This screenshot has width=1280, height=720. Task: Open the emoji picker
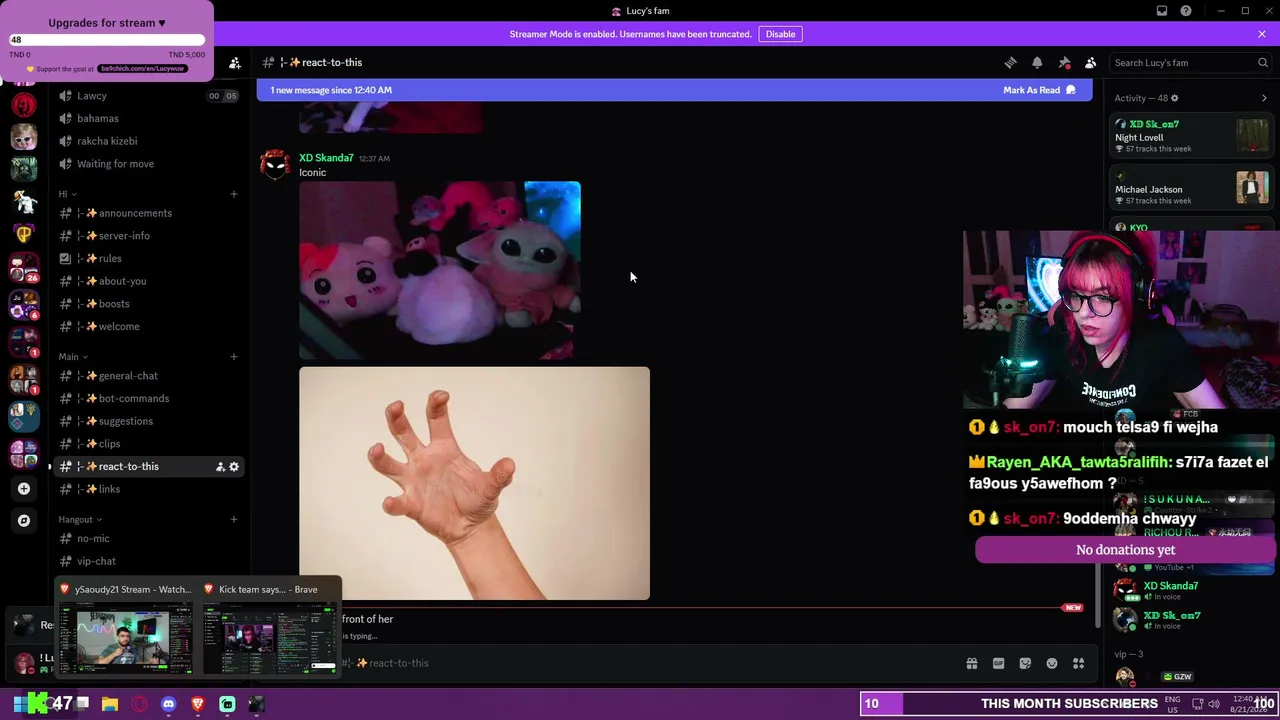coord(1052,663)
